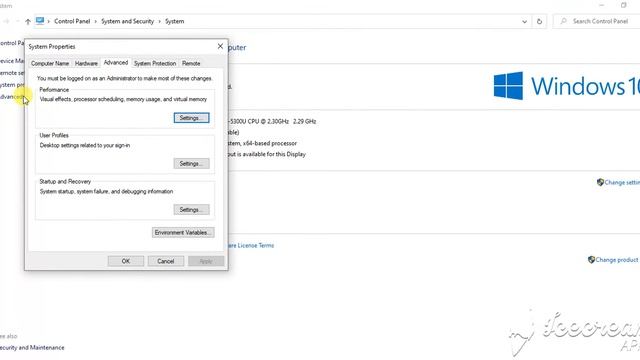Open Software License Terms link

point(250,245)
